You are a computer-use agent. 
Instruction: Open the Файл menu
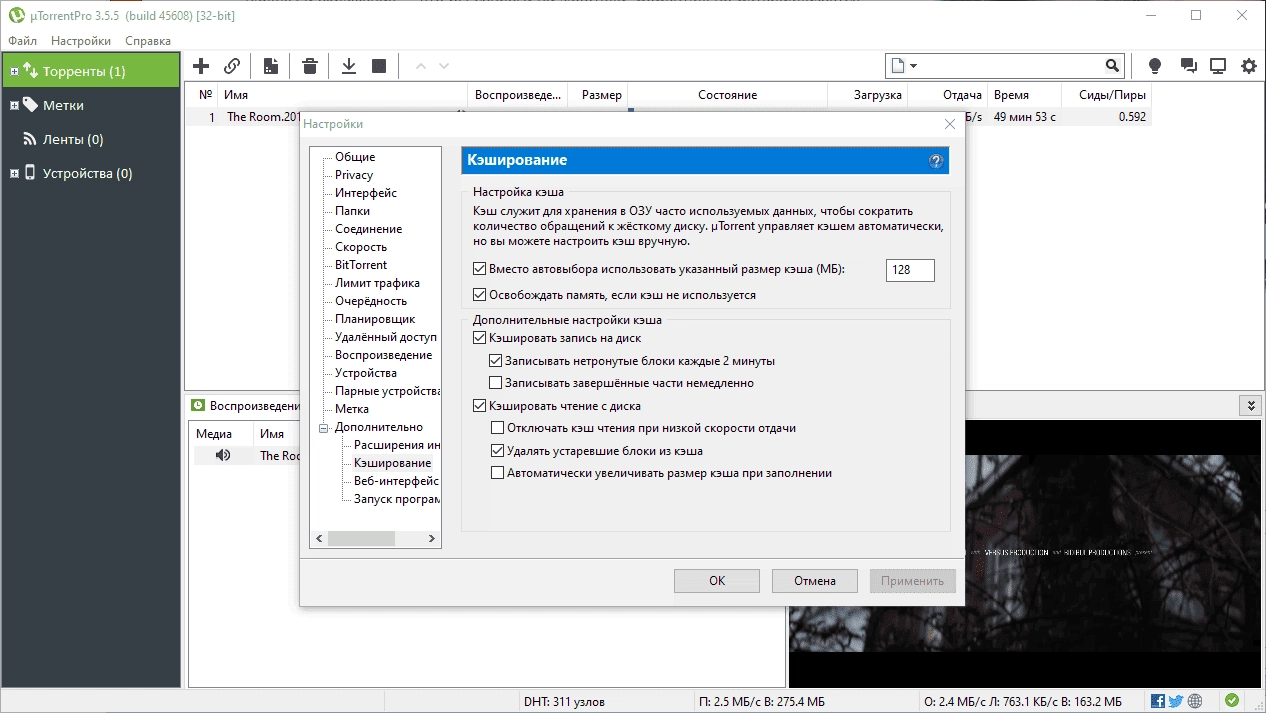coord(22,41)
